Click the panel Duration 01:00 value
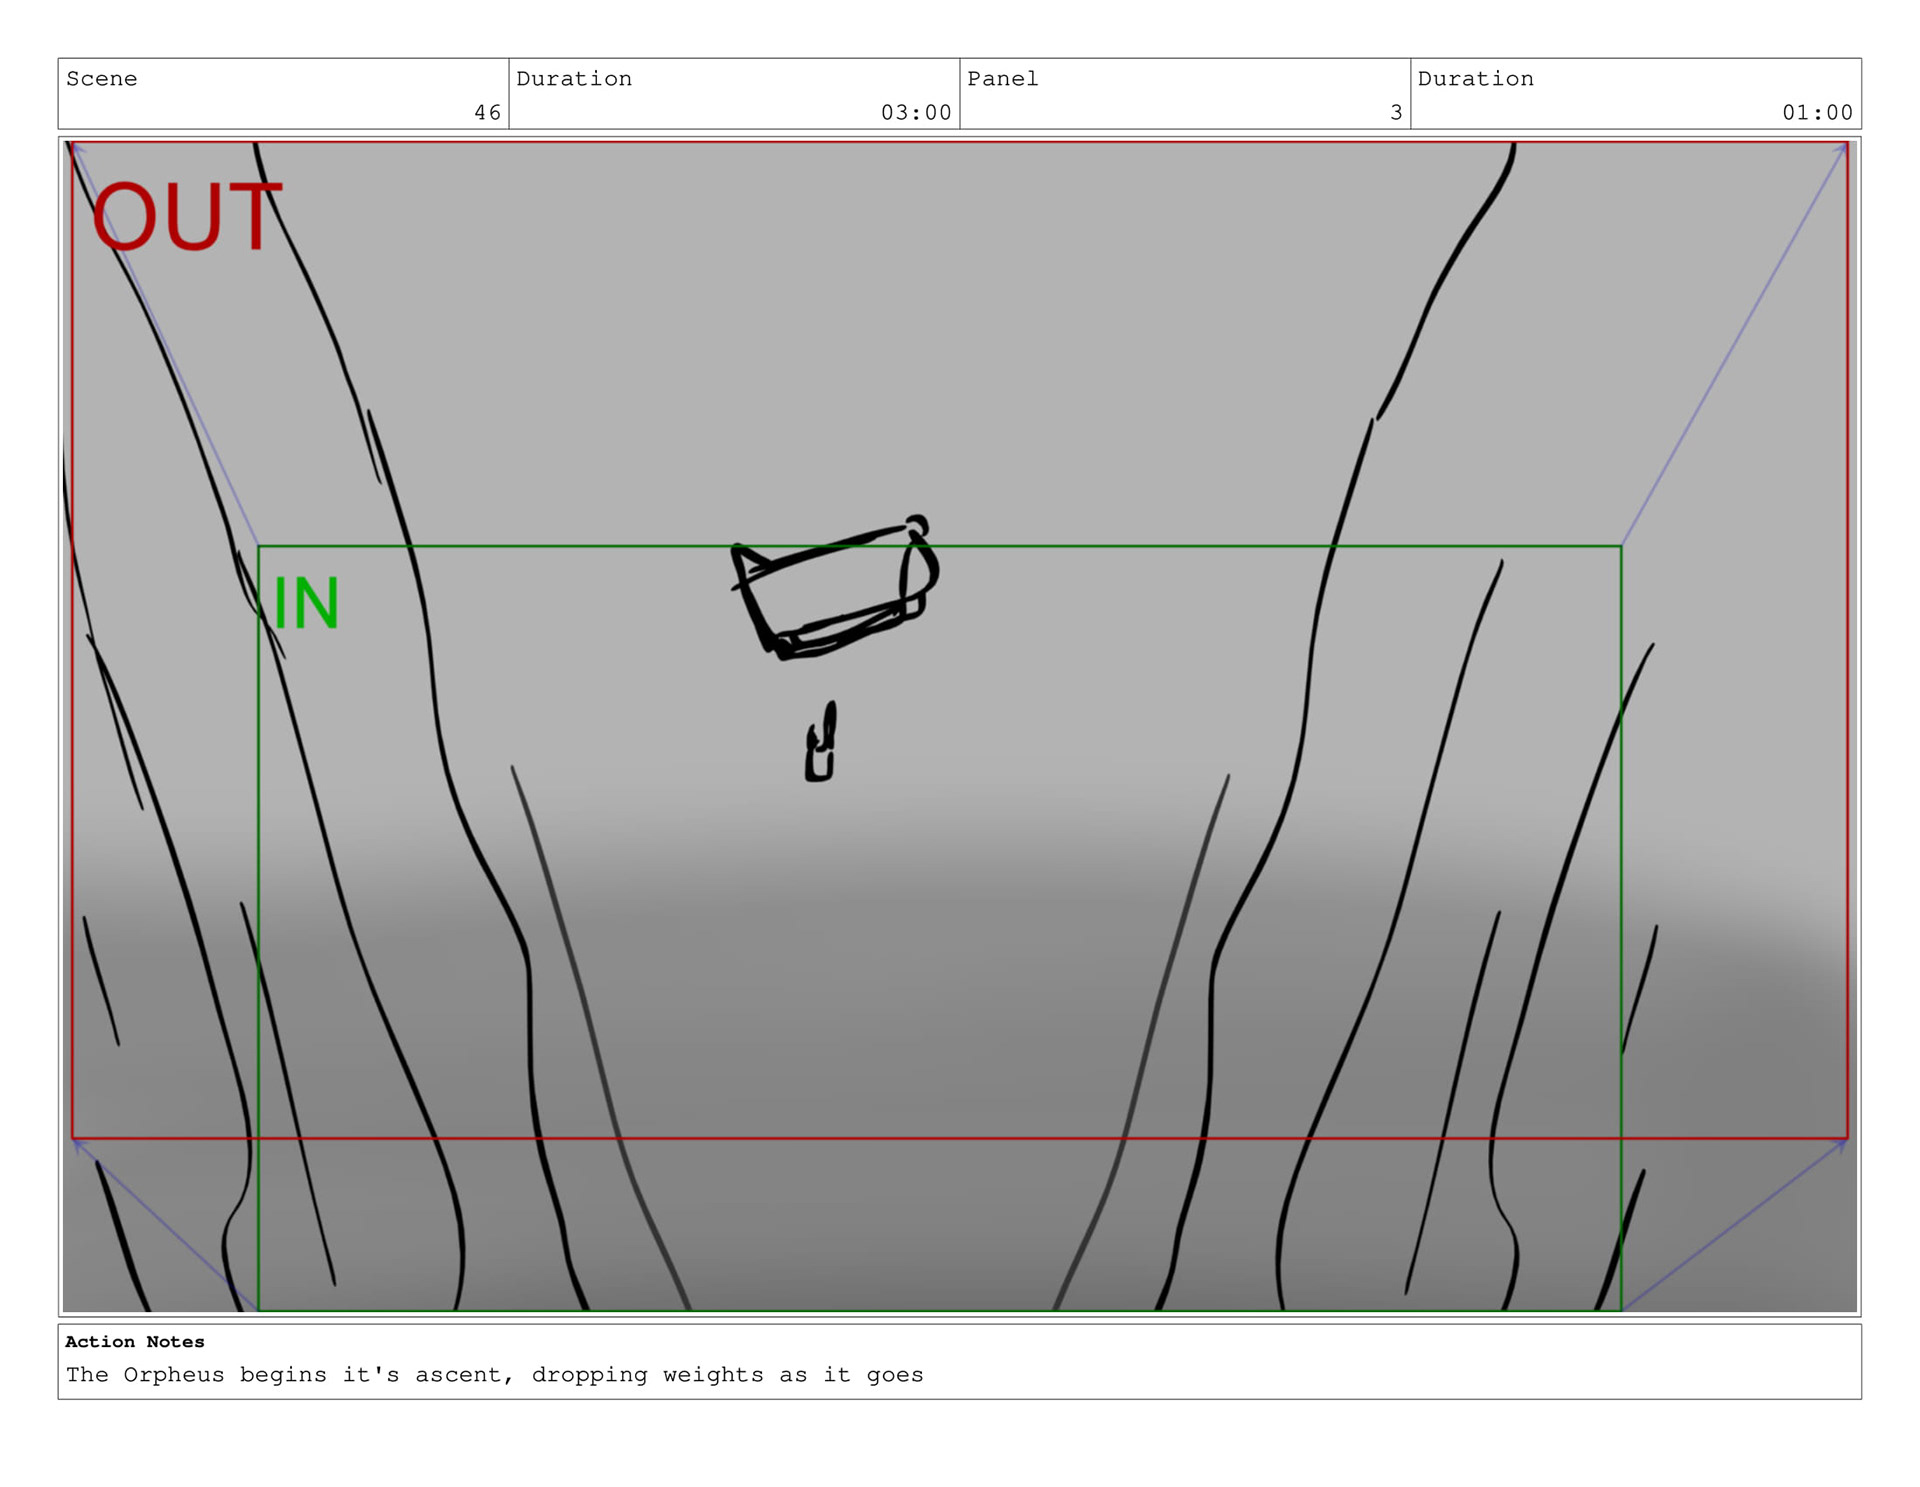1920x1487 pixels. pyautogui.click(x=1816, y=112)
